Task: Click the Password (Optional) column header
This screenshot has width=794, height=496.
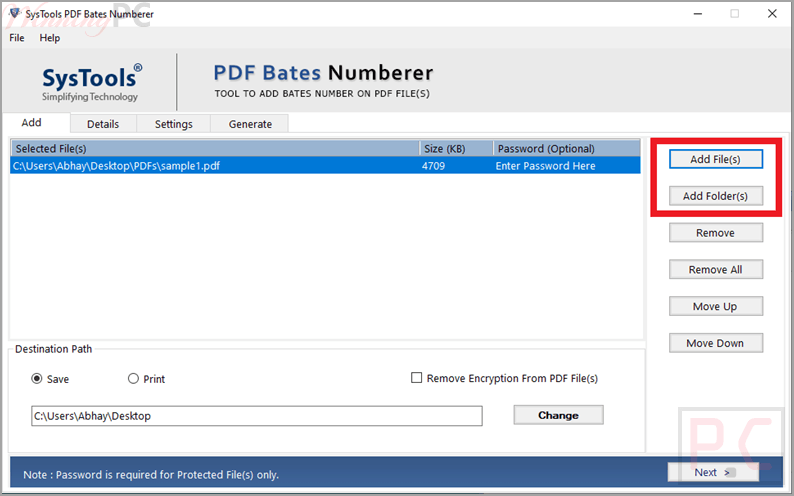Action: (x=567, y=148)
